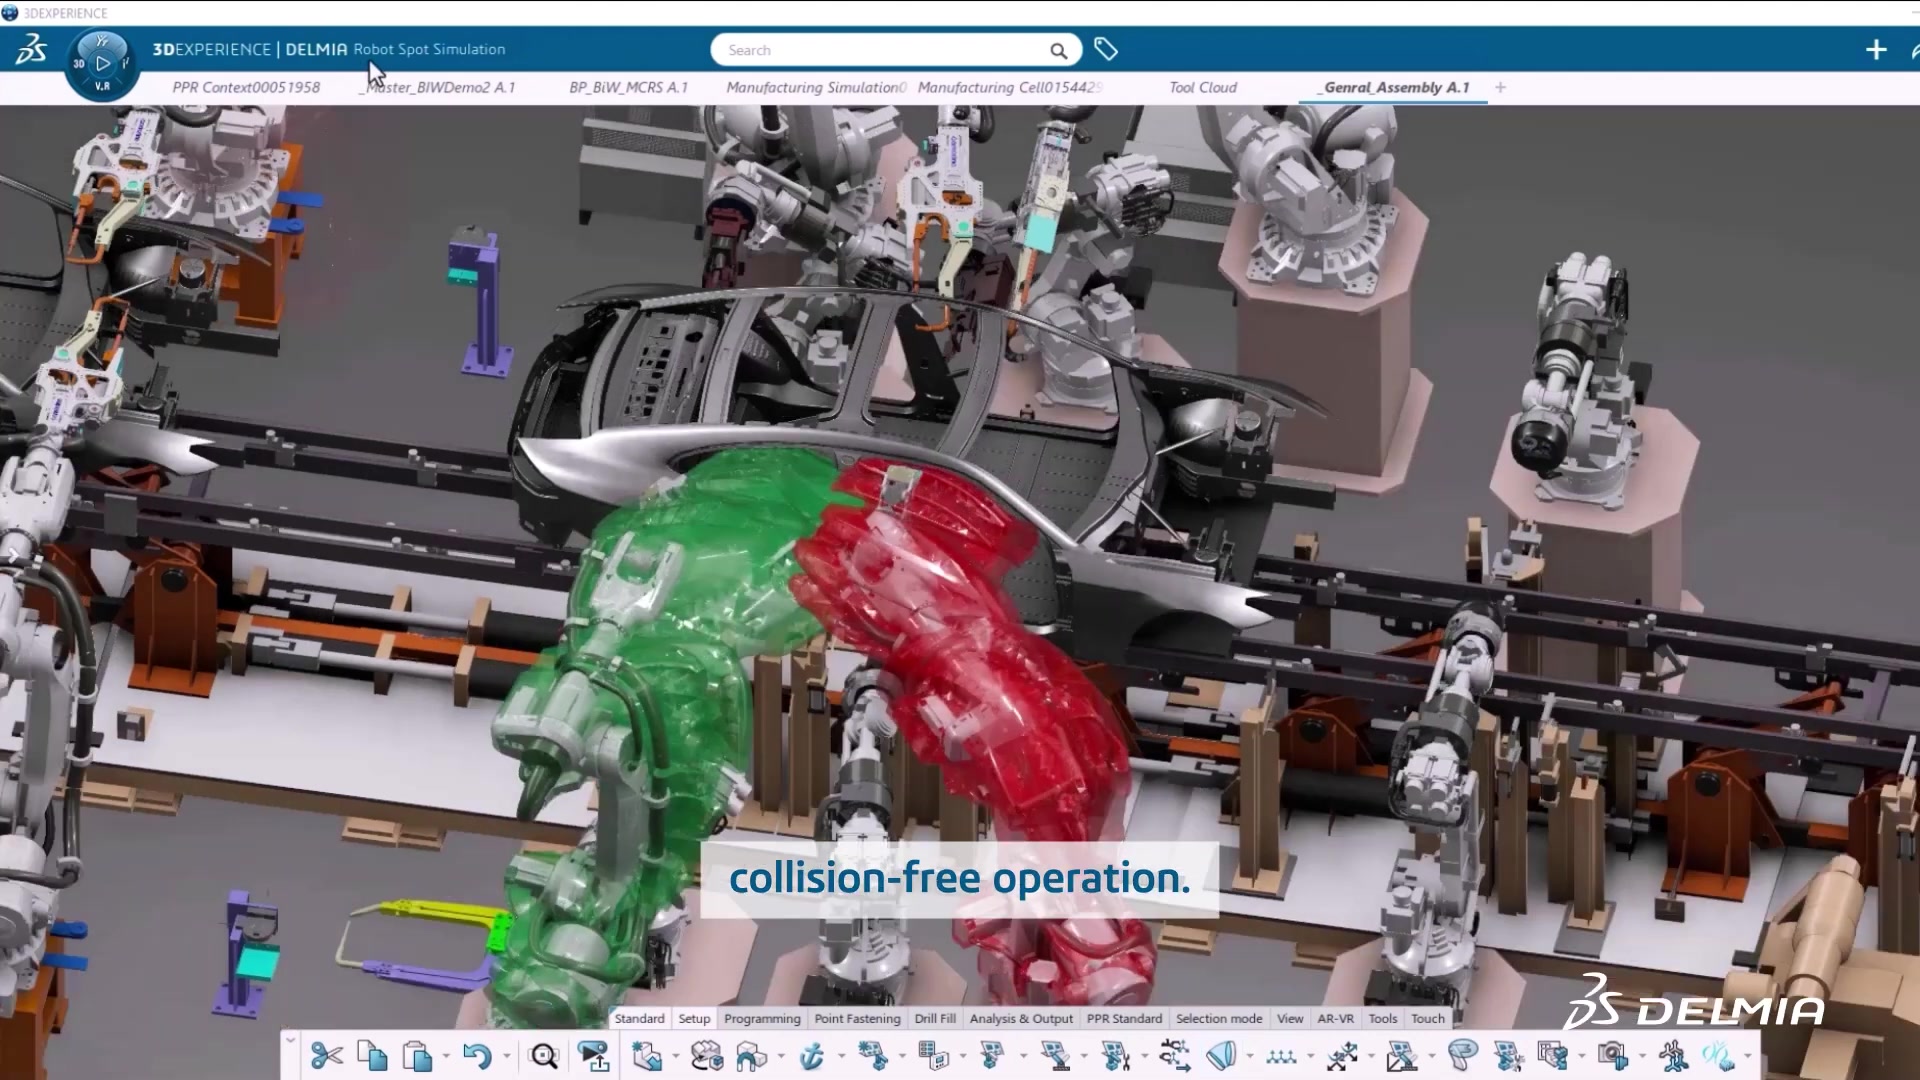Switch to the Setup toolbar tab
Image resolution: width=1920 pixels, height=1080 pixels.
[694, 1018]
